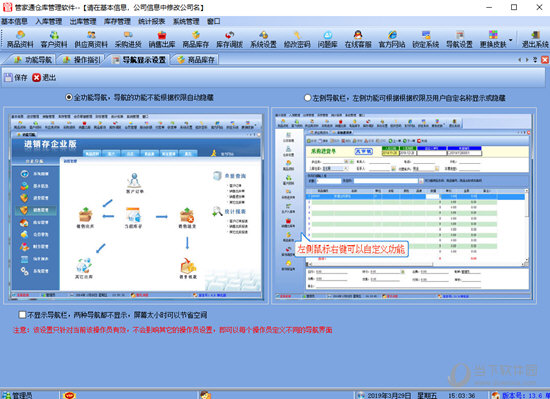The width and height of the screenshot is (550, 399).
Task: Save the navigation display settings
Action: tap(16, 77)
